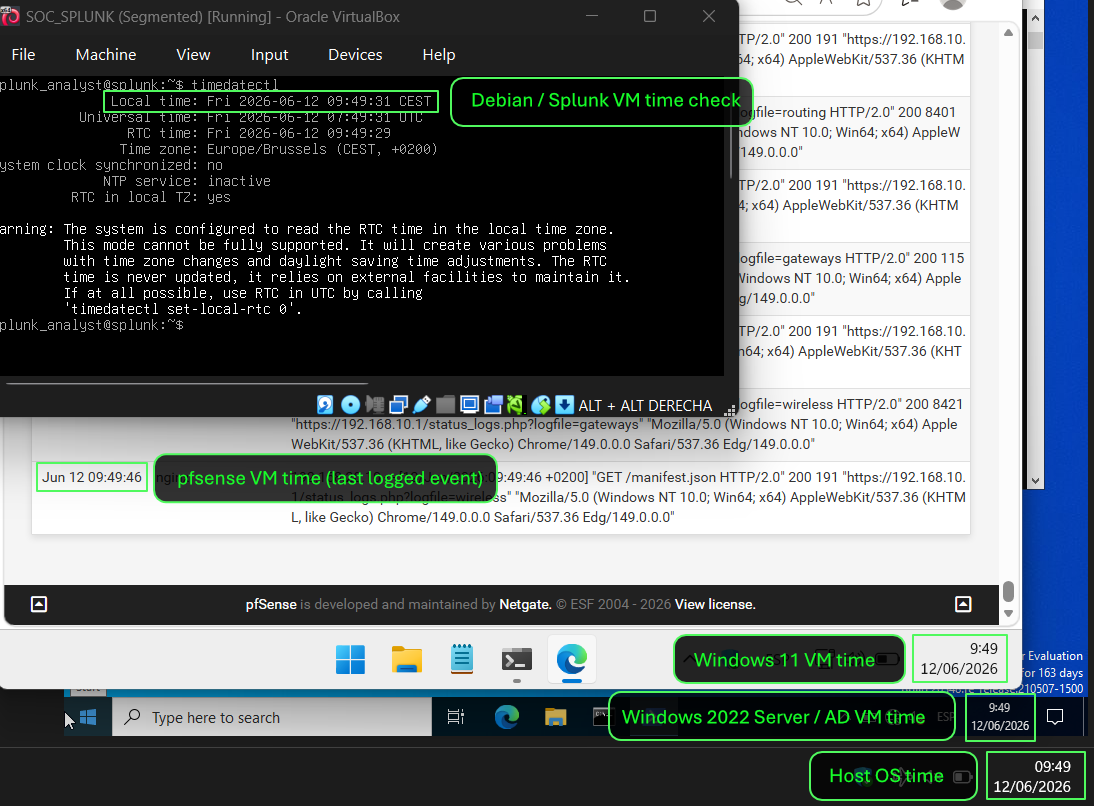Click the 'RTC in local TZ: yes' line
The image size is (1094, 806).
click(x=150, y=197)
